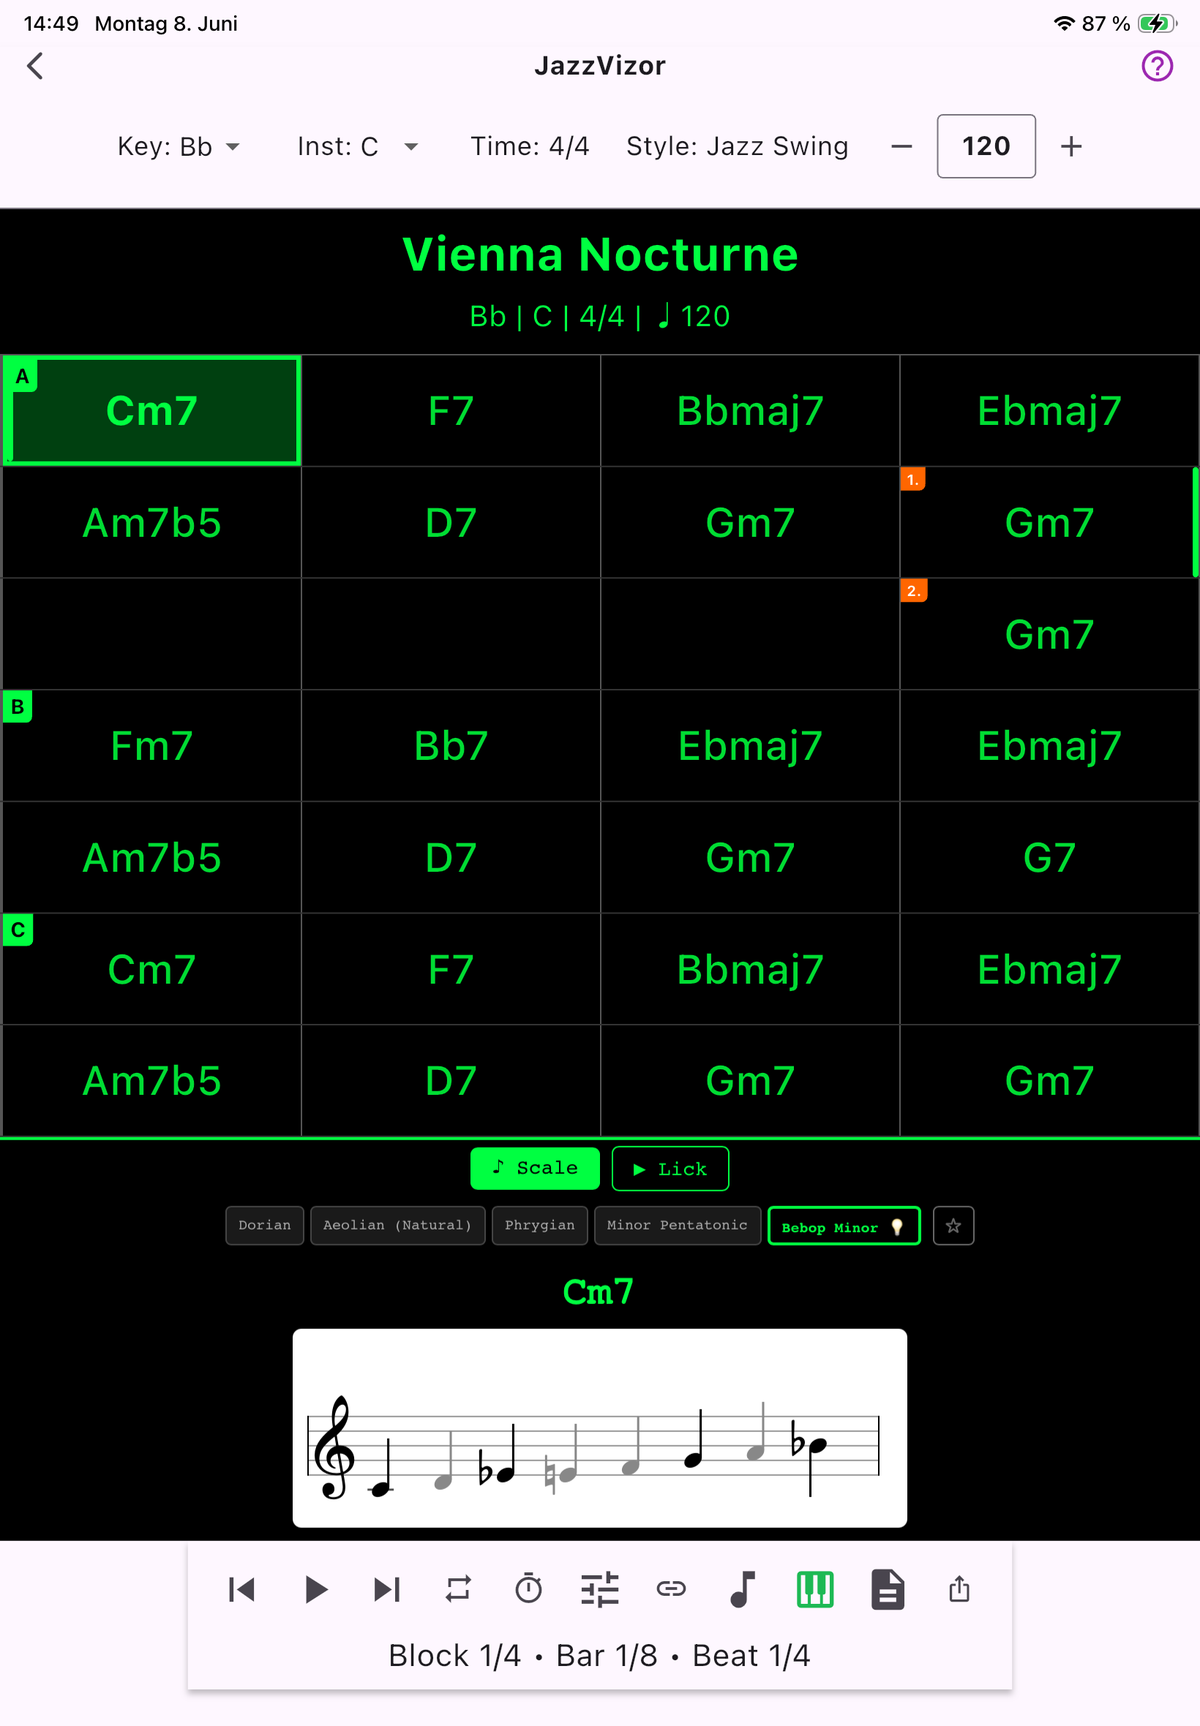The height and width of the screenshot is (1726, 1200).
Task: Select Gm7 bar under second ending
Action: (1049, 635)
